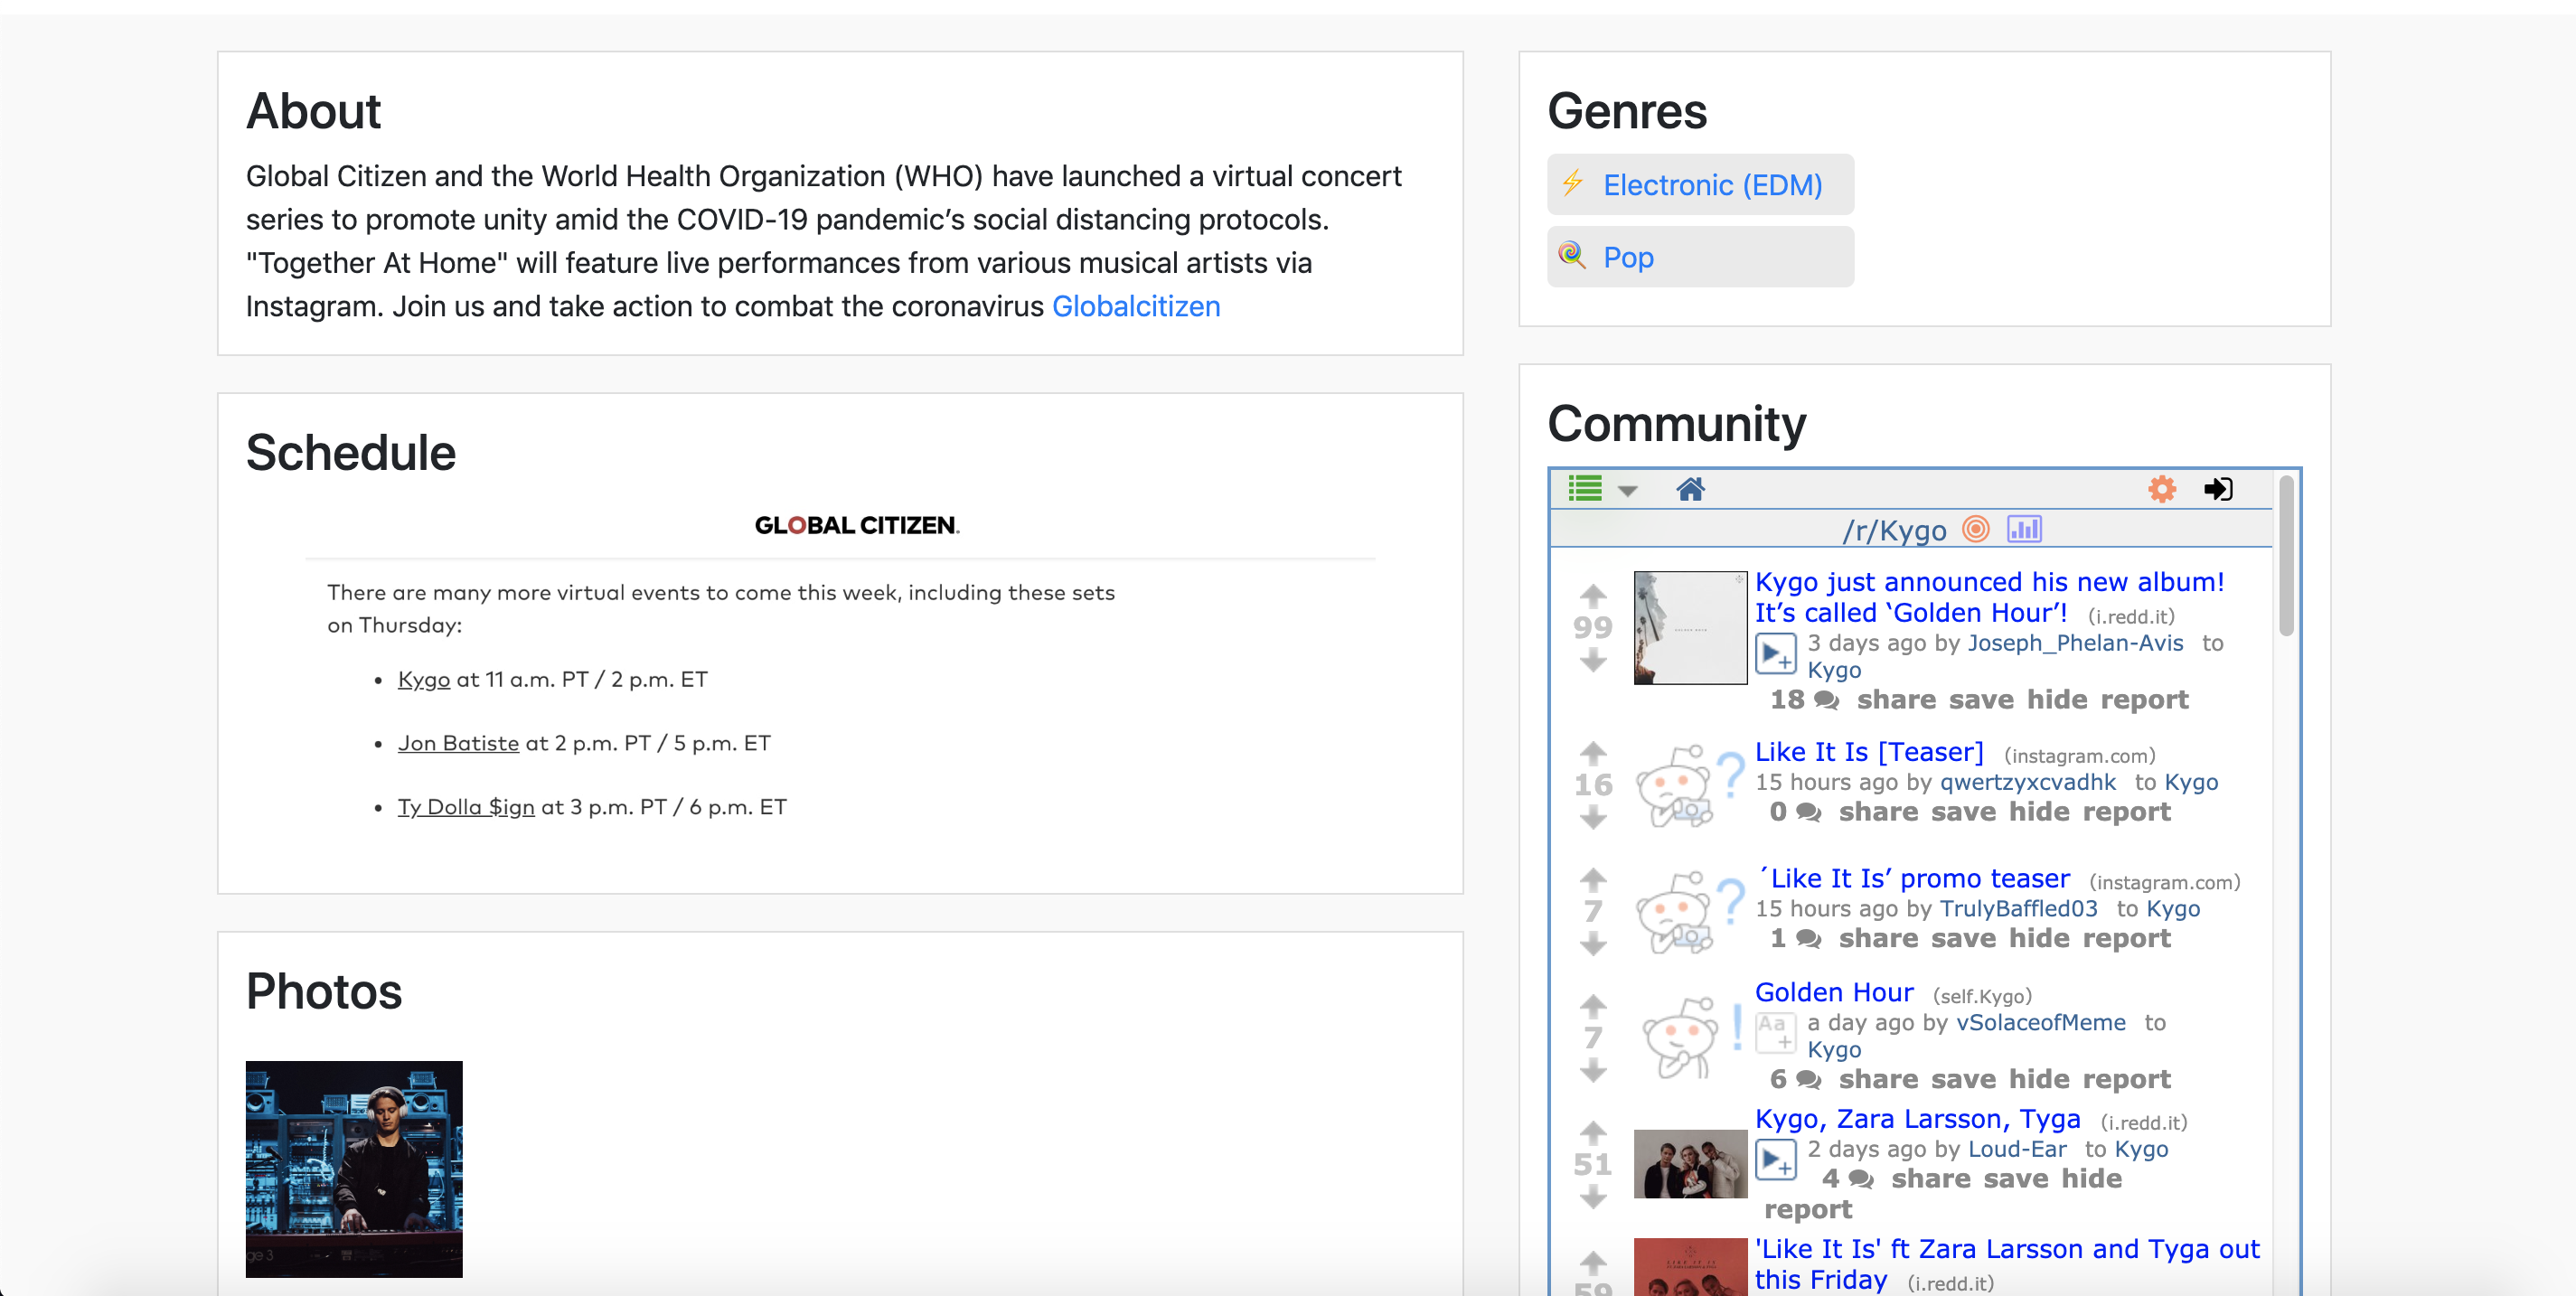This screenshot has height=1296, width=2576.
Task: Open user vSolaceofMeme profile
Action: coord(2040,1022)
